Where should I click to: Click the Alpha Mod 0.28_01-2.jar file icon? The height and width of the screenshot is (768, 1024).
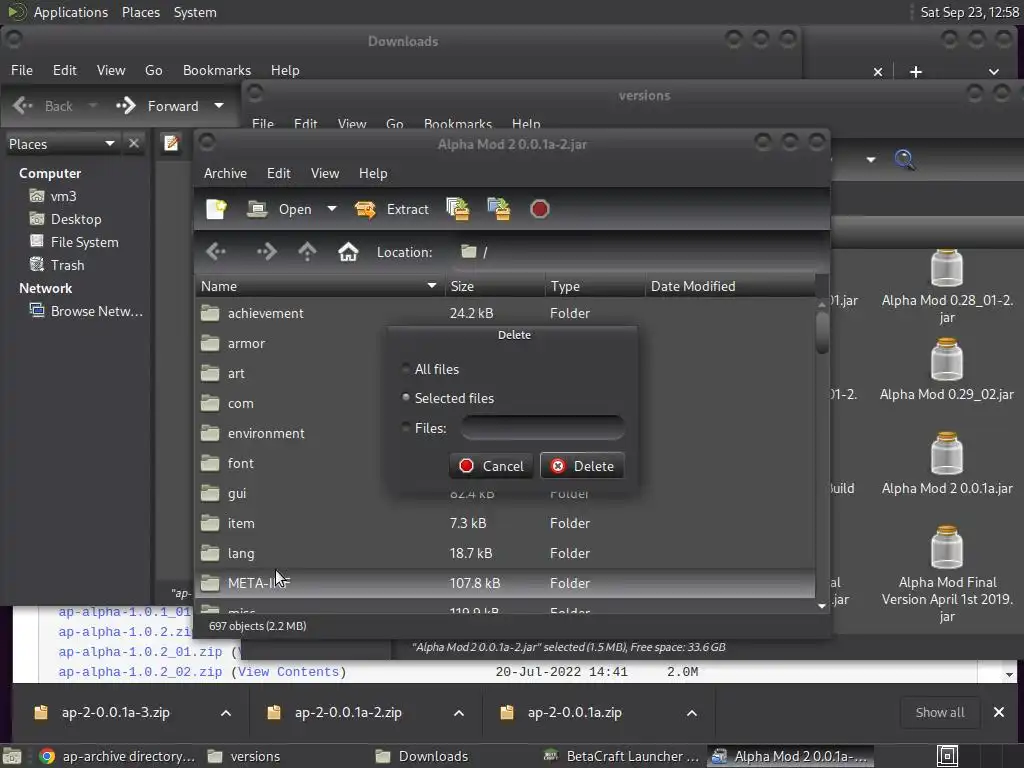point(947,268)
